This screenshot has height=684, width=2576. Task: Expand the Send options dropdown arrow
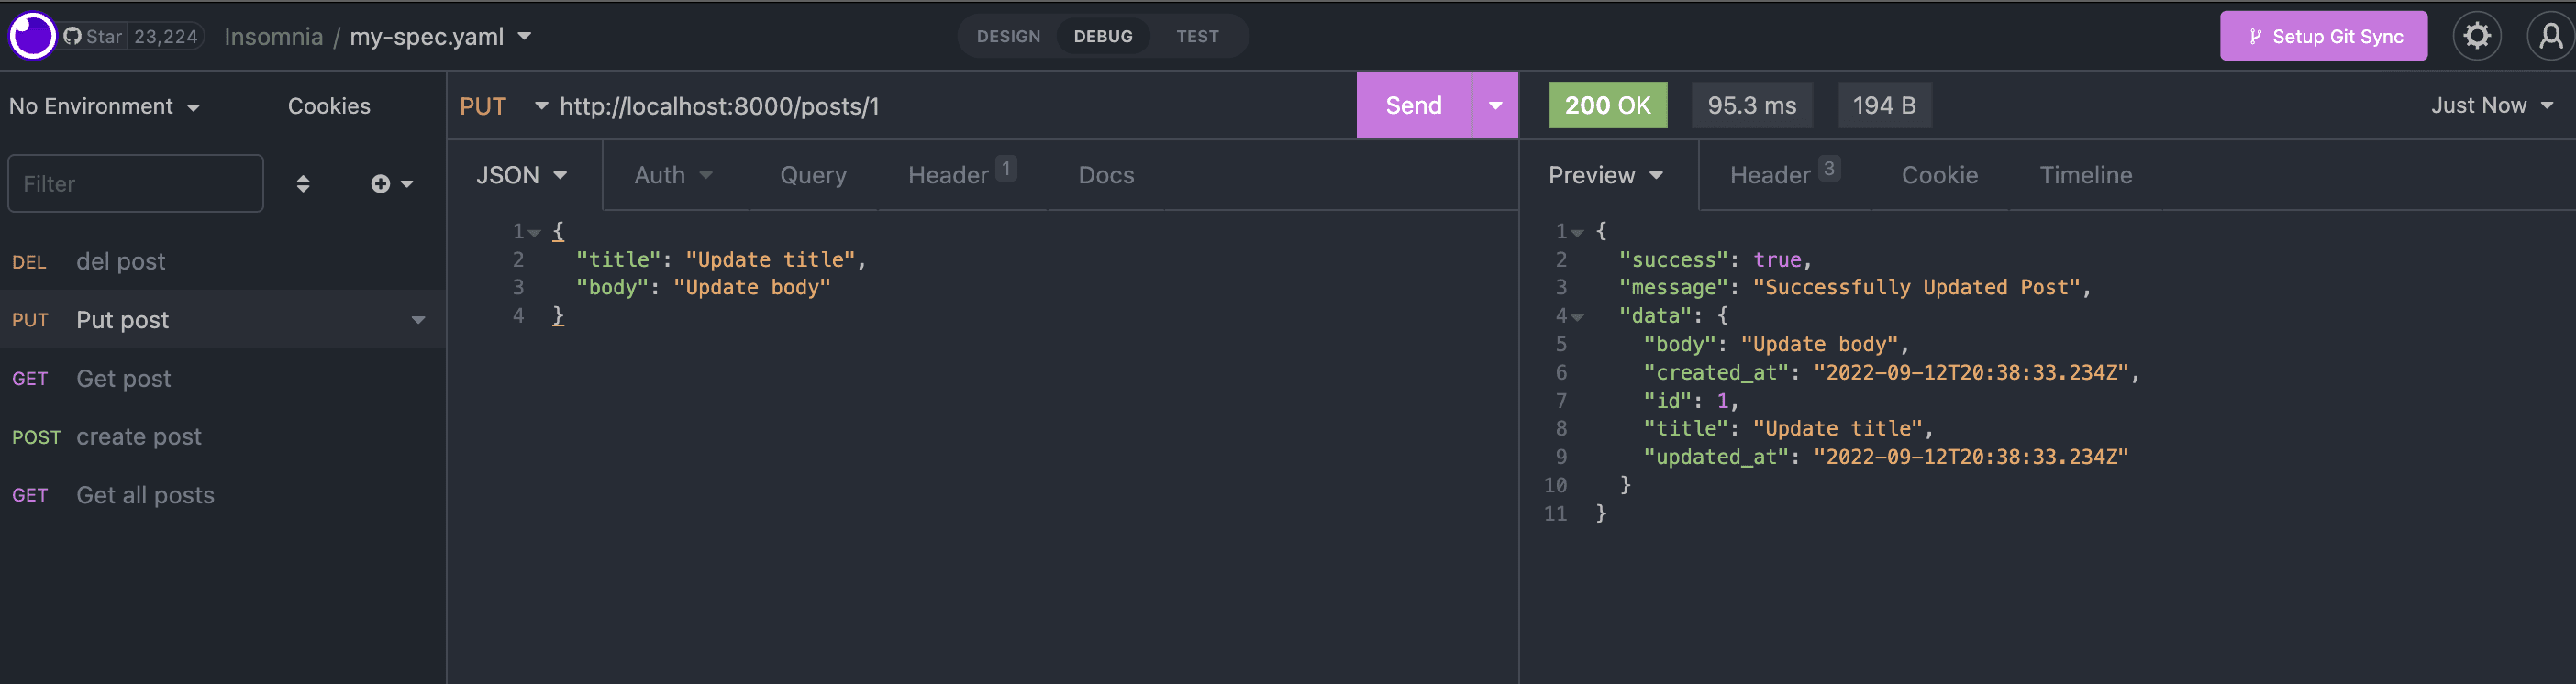[1495, 105]
